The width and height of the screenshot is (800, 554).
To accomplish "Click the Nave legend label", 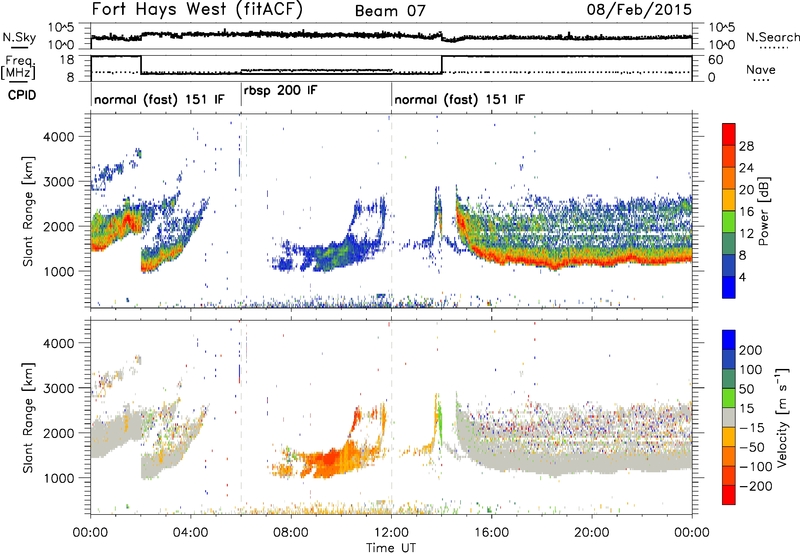I will [x=761, y=69].
